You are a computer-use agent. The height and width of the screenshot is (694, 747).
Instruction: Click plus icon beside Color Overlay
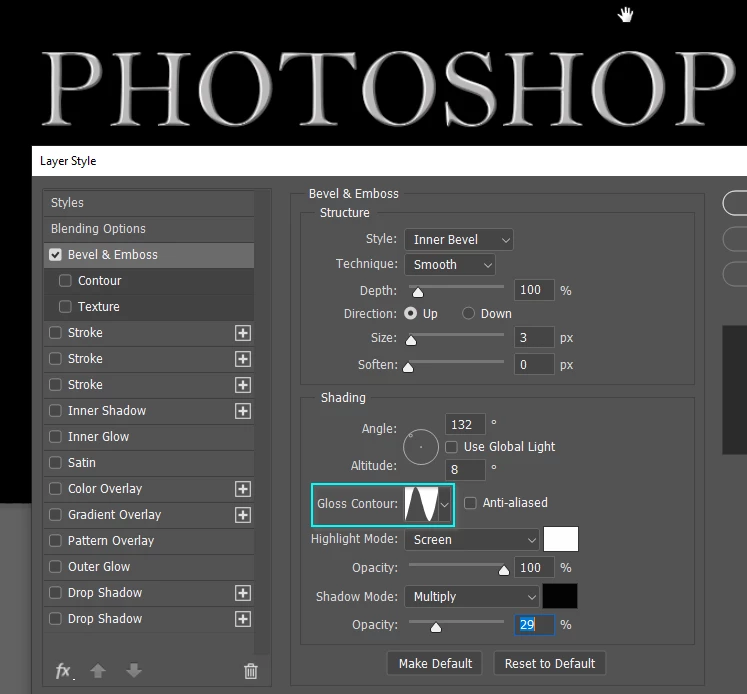coord(243,489)
